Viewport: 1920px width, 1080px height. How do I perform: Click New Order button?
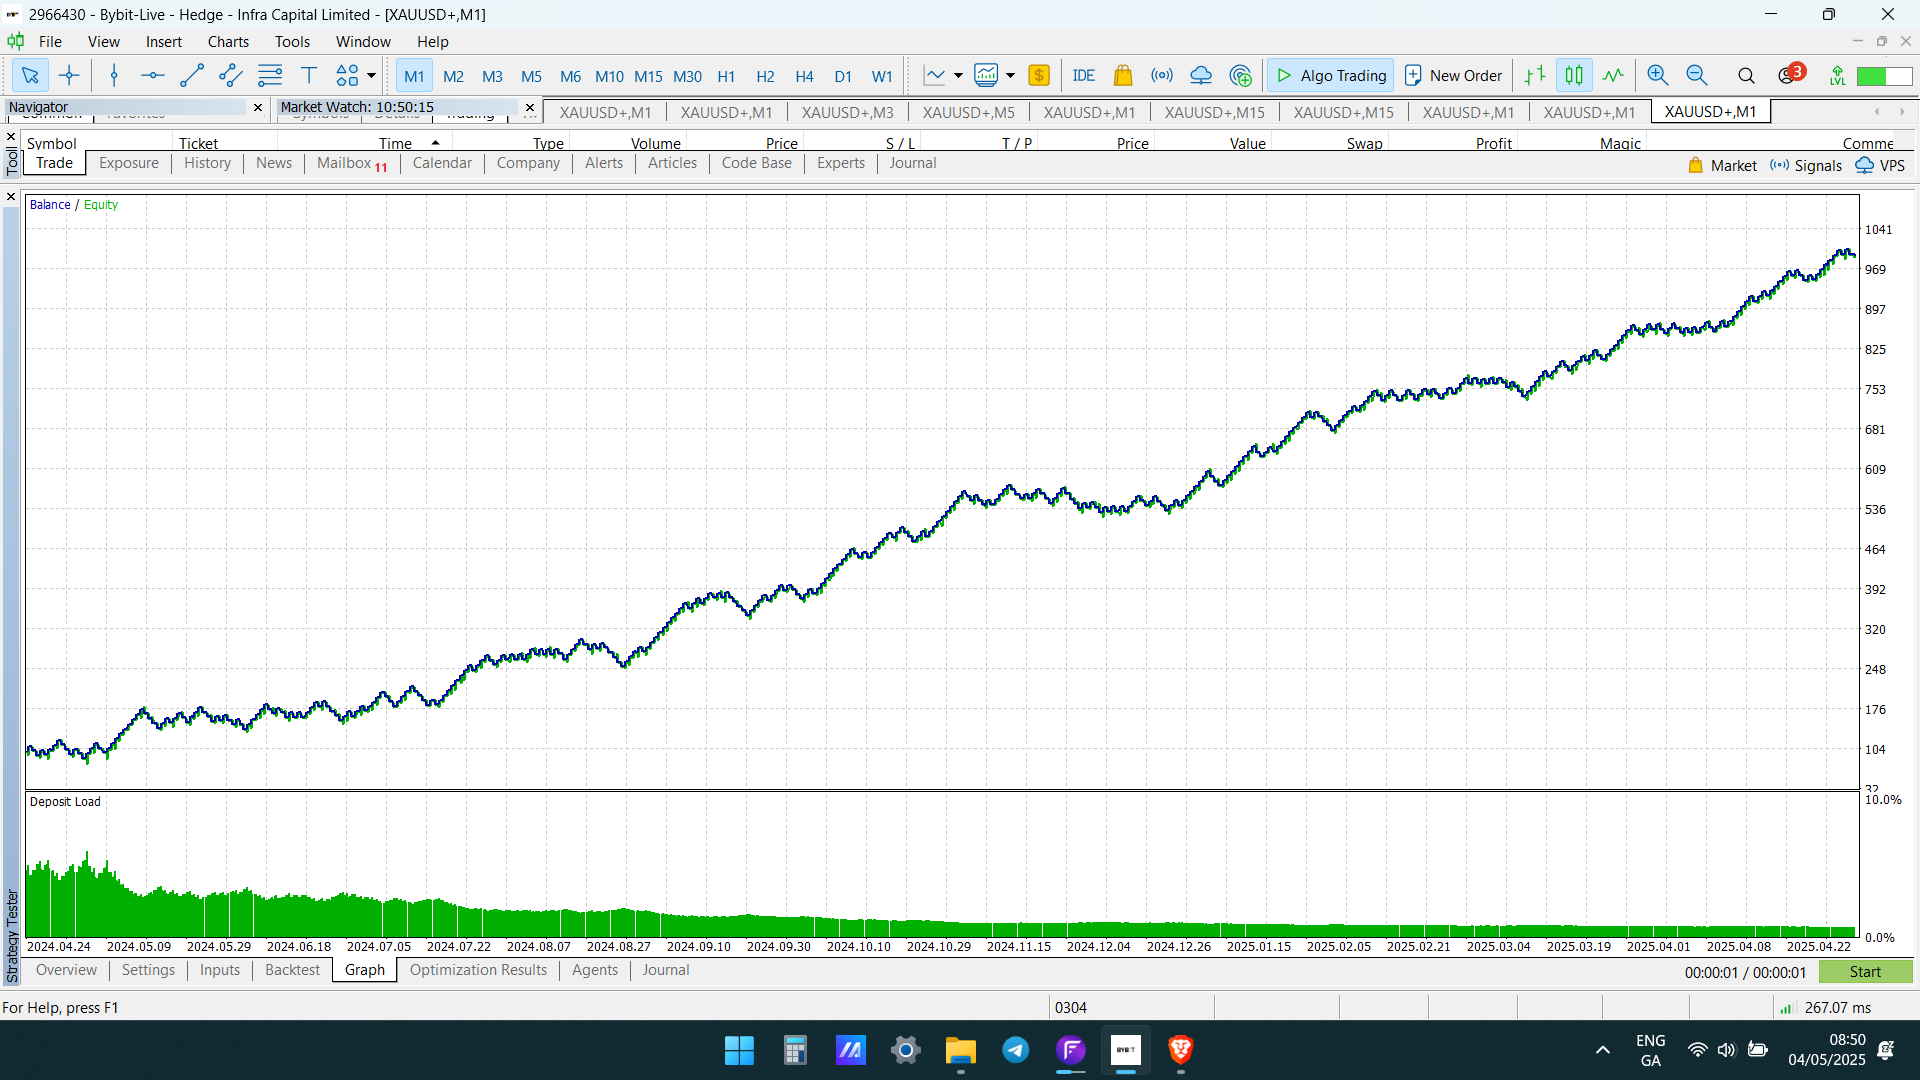[1453, 75]
